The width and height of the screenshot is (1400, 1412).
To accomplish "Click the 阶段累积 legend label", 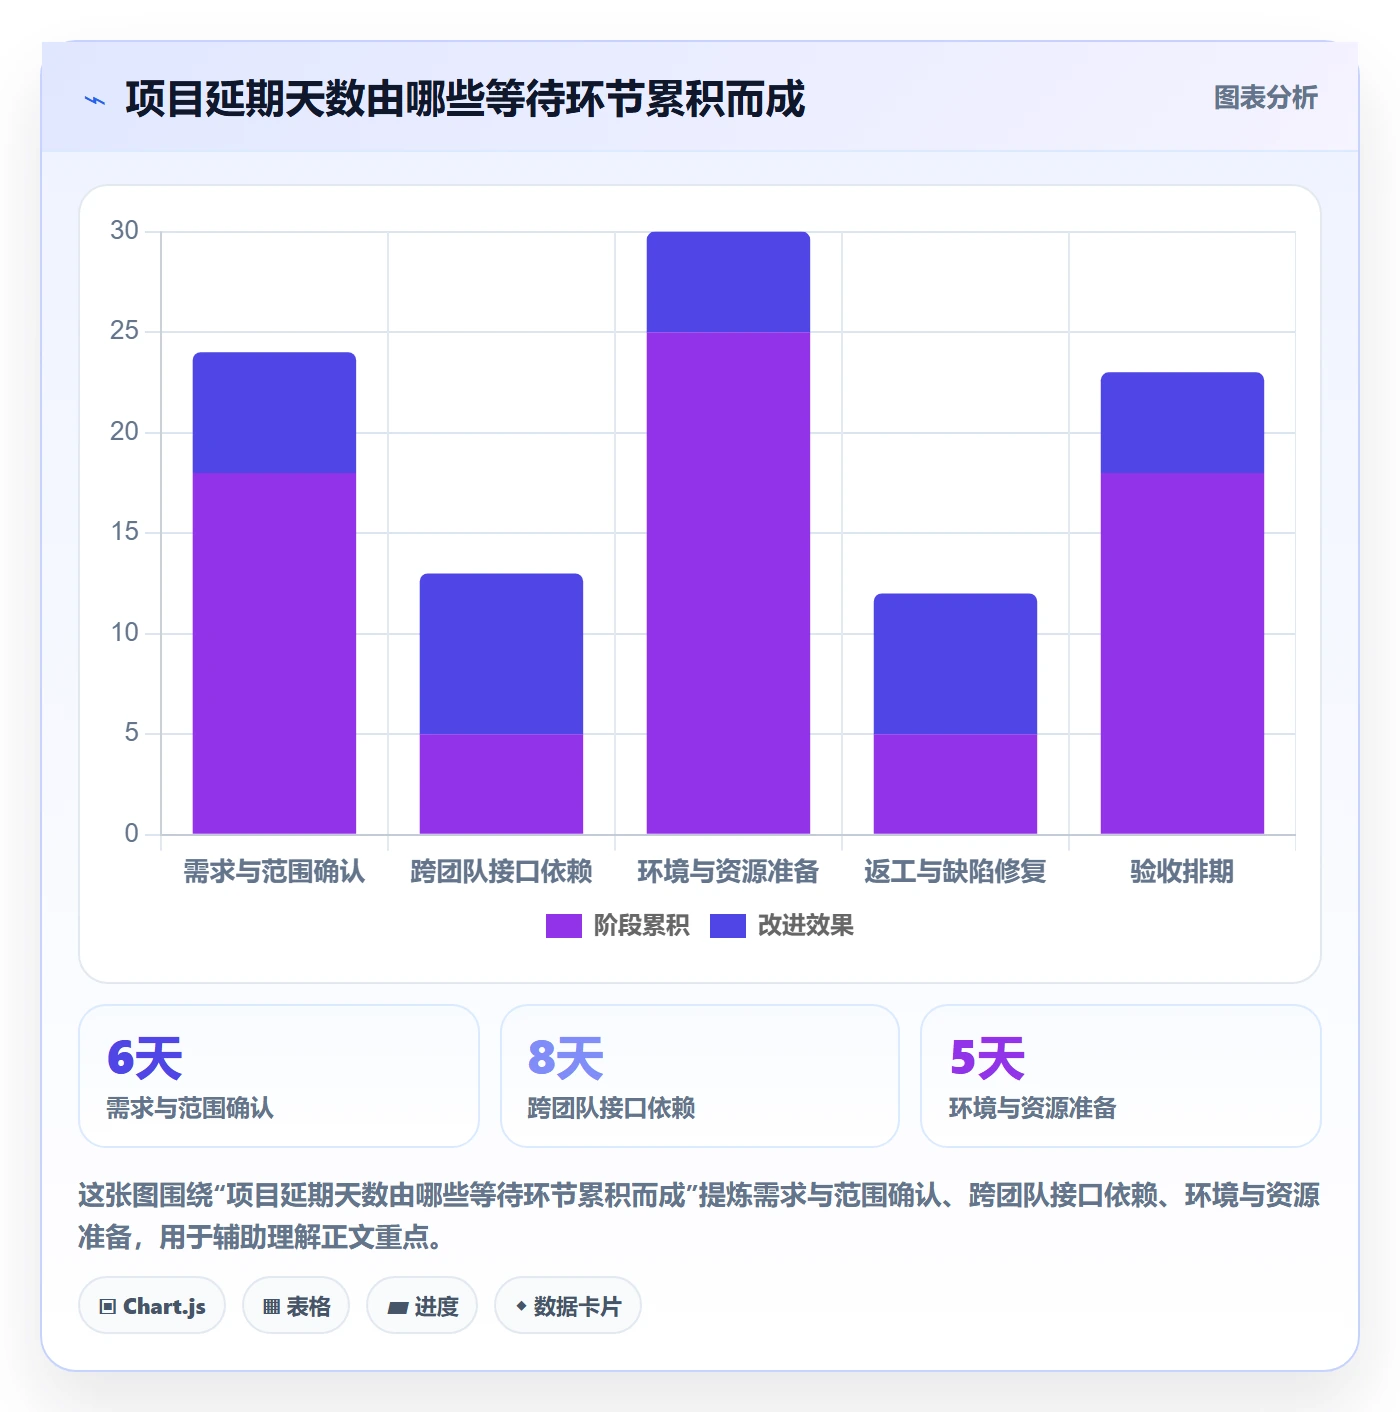I will 641,926.
